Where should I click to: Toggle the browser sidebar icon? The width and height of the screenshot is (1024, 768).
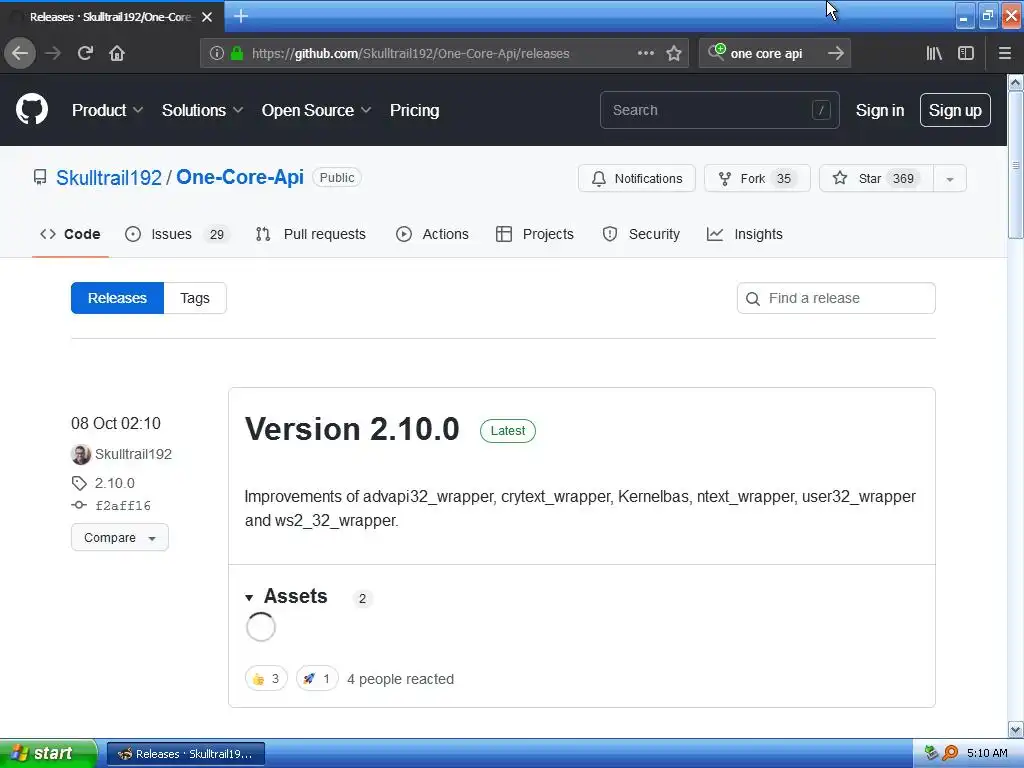pyautogui.click(x=966, y=54)
